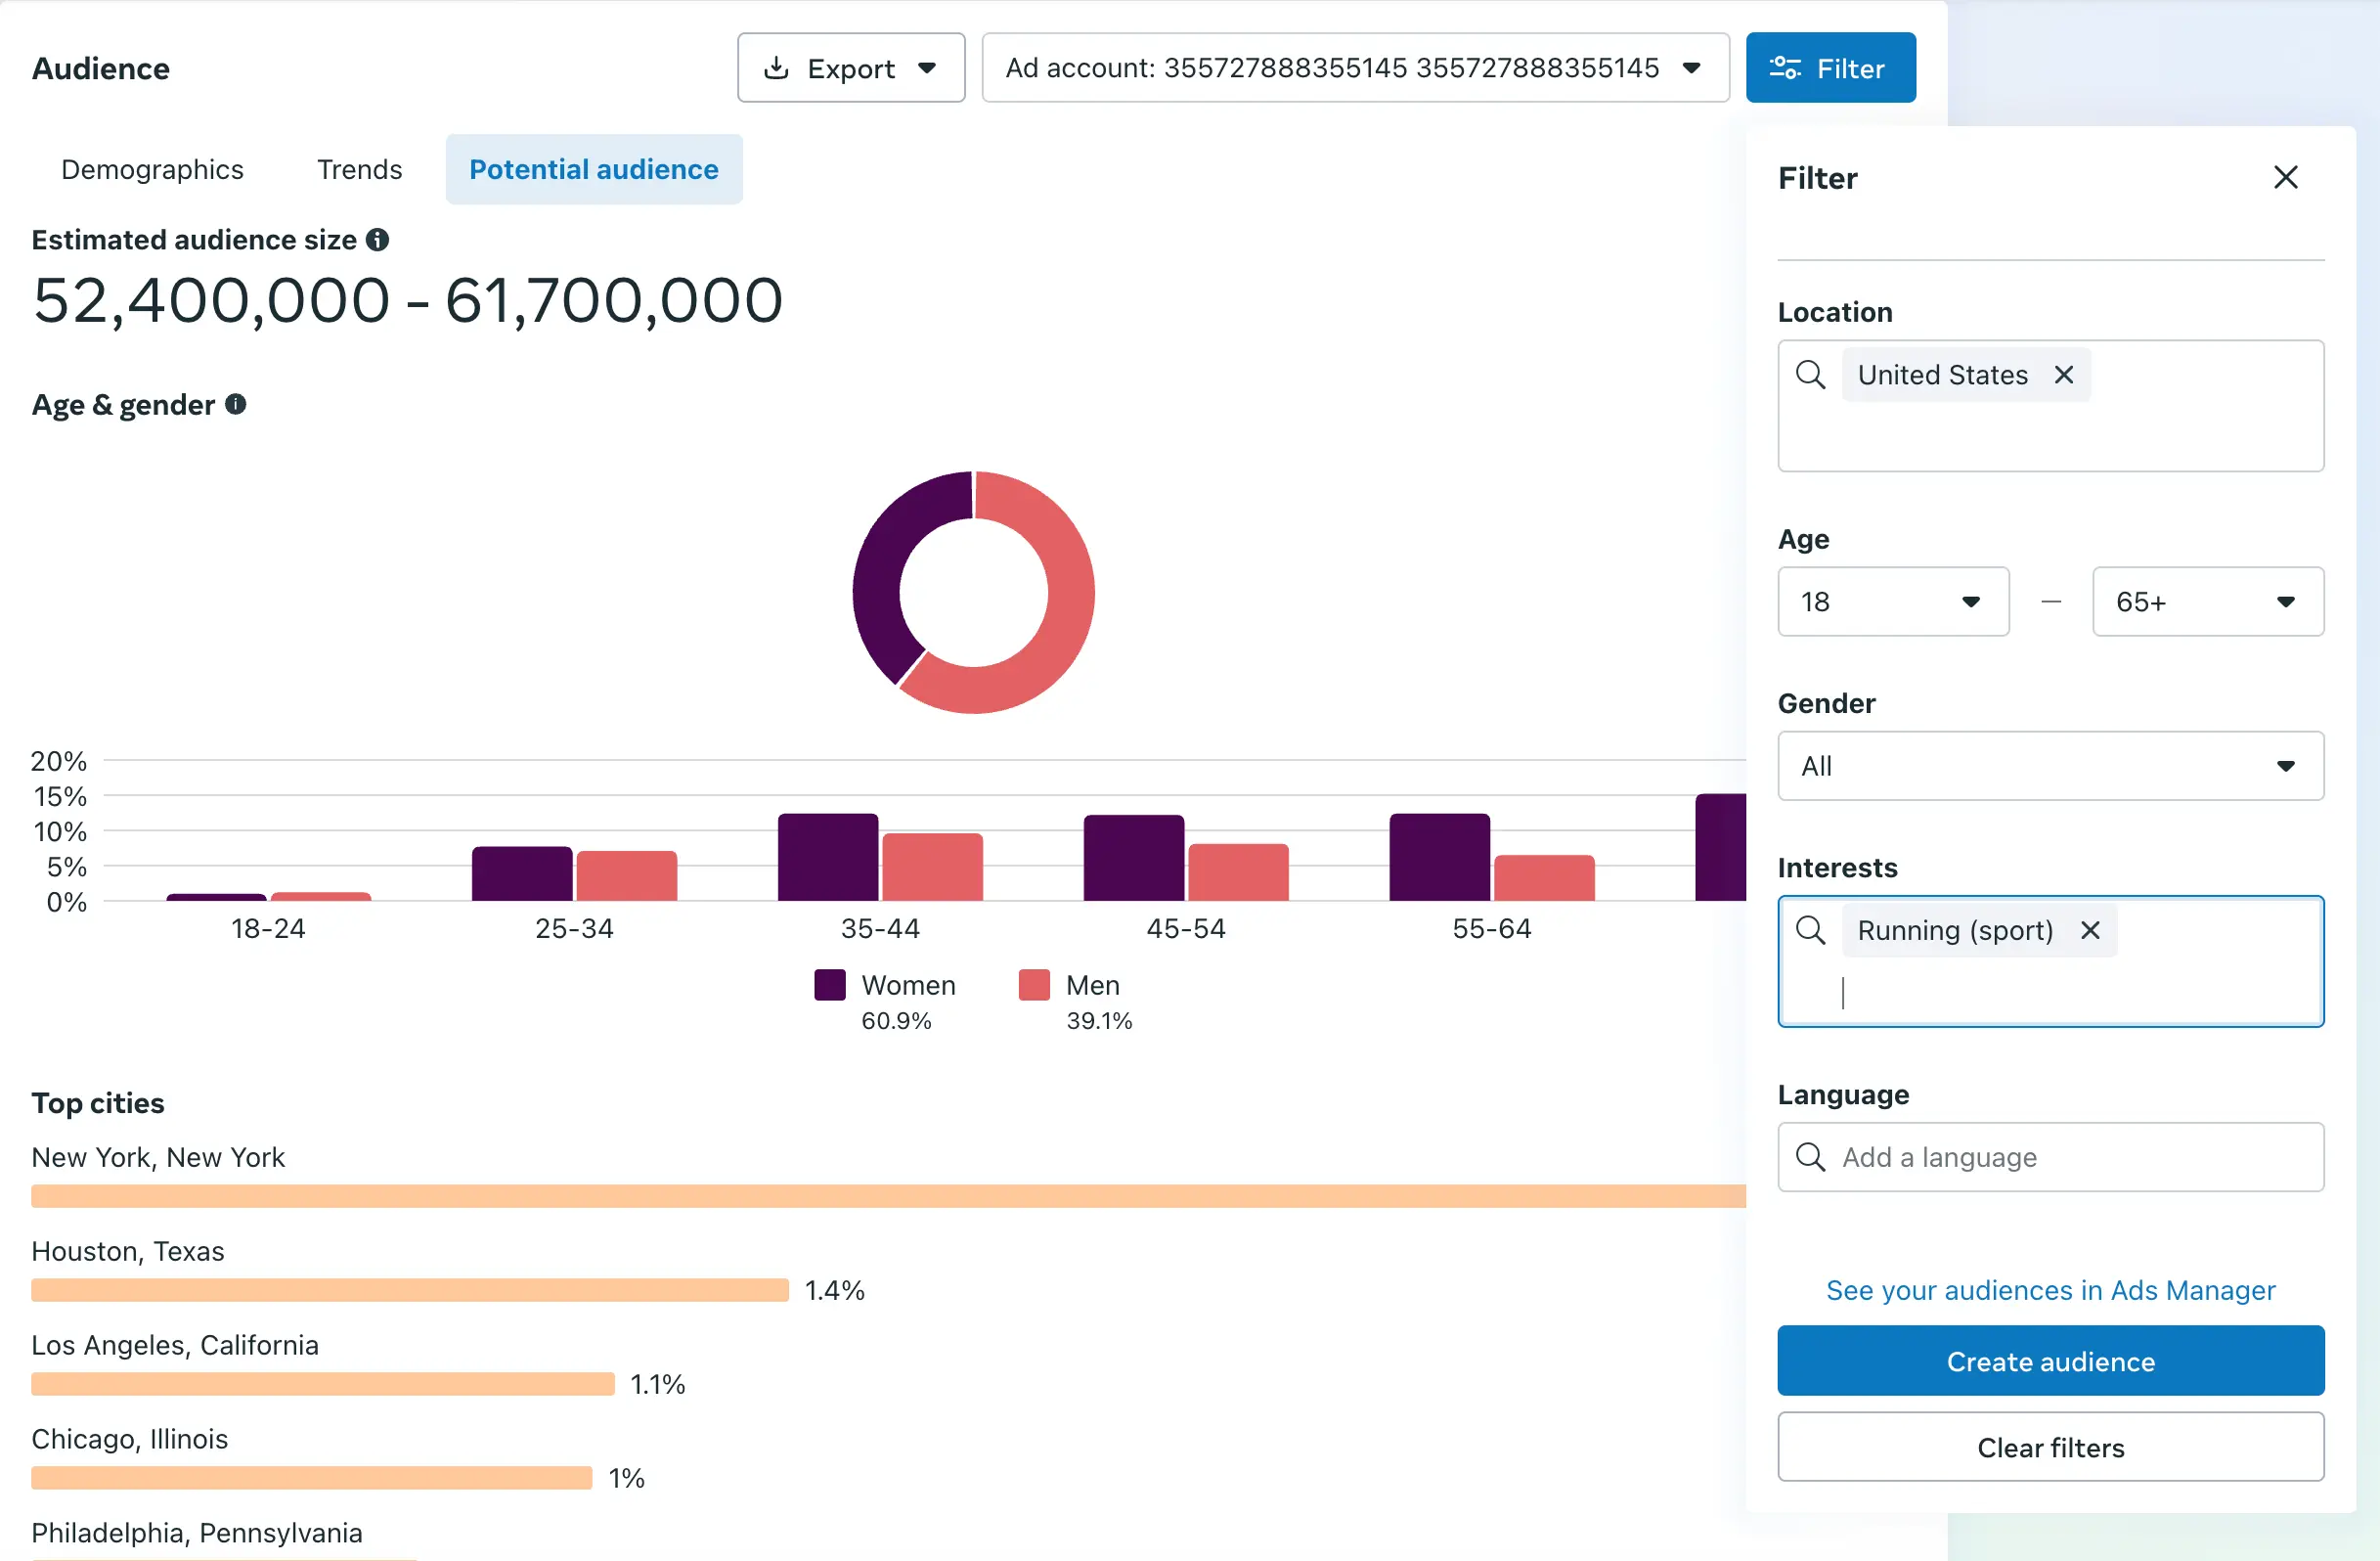Click the Women legend color swatch
Viewport: 2380px width, 1561px height.
click(830, 985)
